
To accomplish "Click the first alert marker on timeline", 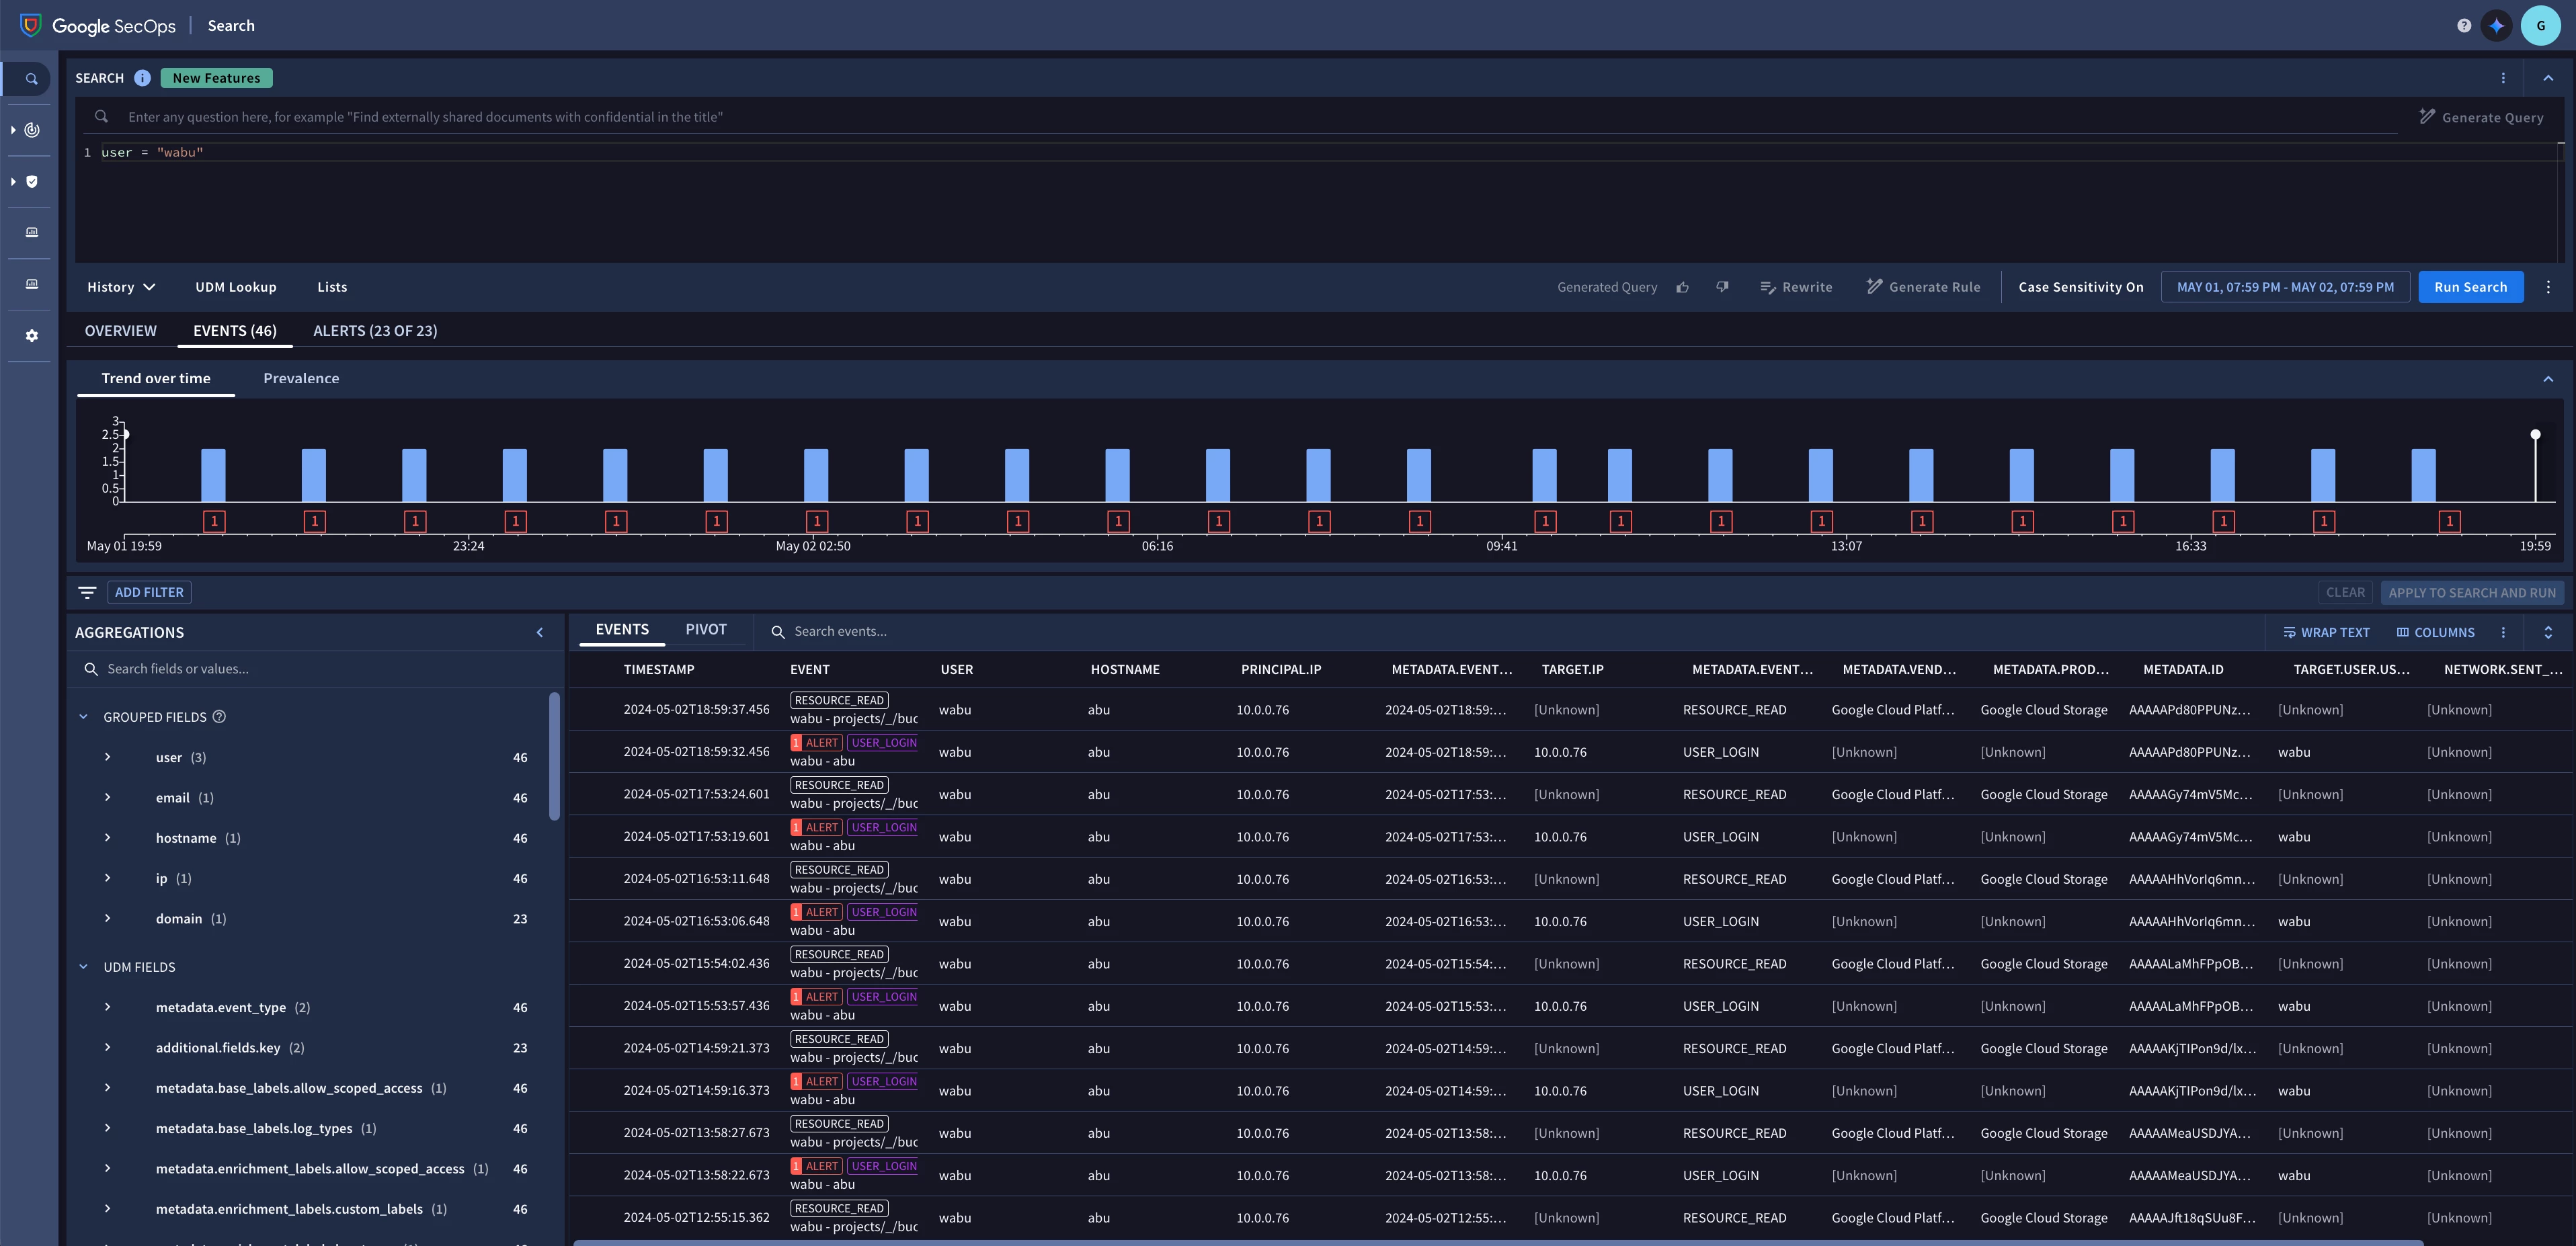I will [x=214, y=522].
